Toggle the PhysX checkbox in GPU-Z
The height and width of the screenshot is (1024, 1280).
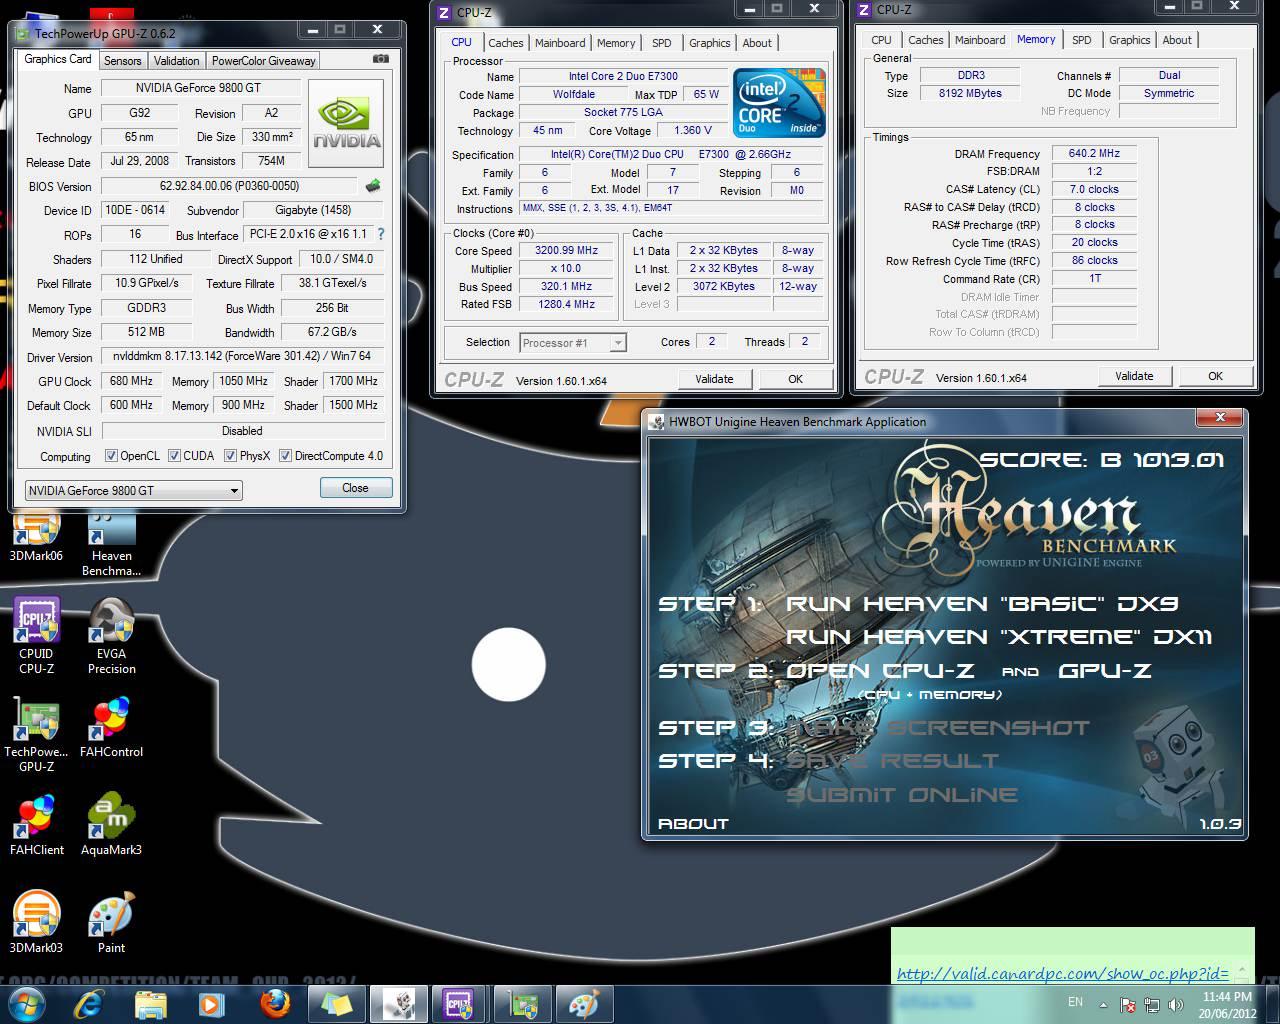[231, 456]
